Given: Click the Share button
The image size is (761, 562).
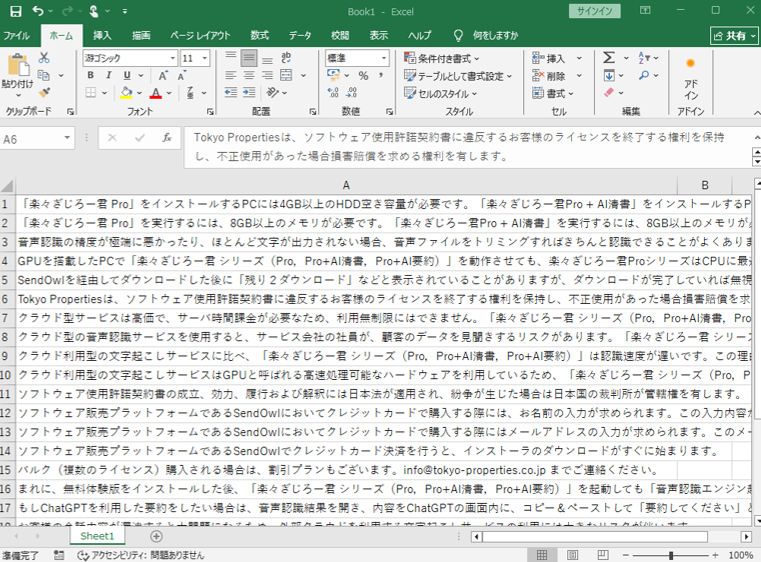Looking at the screenshot, I should click(x=734, y=35).
